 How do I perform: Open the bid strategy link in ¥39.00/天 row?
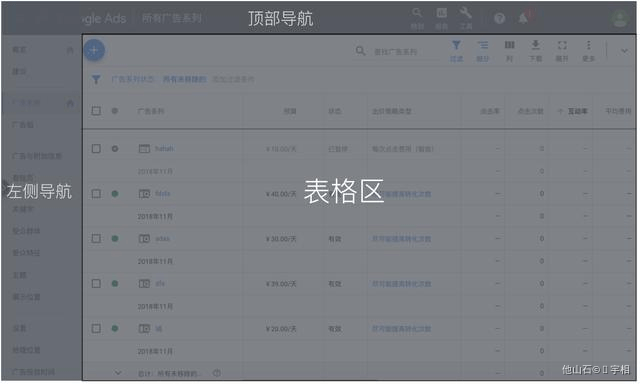click(x=401, y=284)
